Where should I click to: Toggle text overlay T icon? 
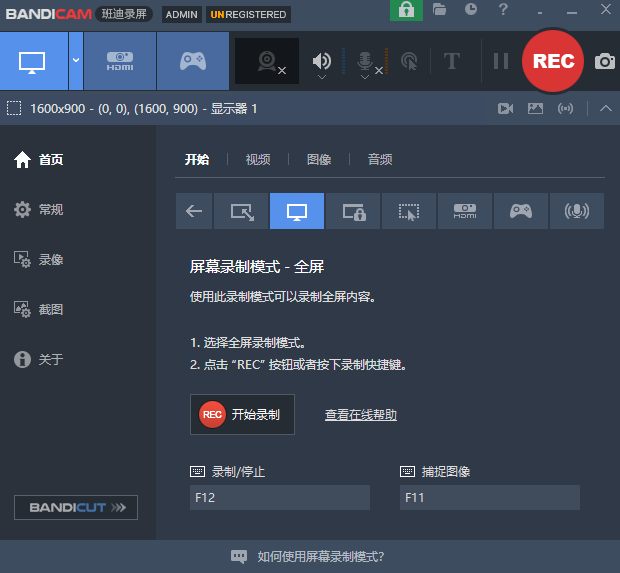[x=452, y=61]
